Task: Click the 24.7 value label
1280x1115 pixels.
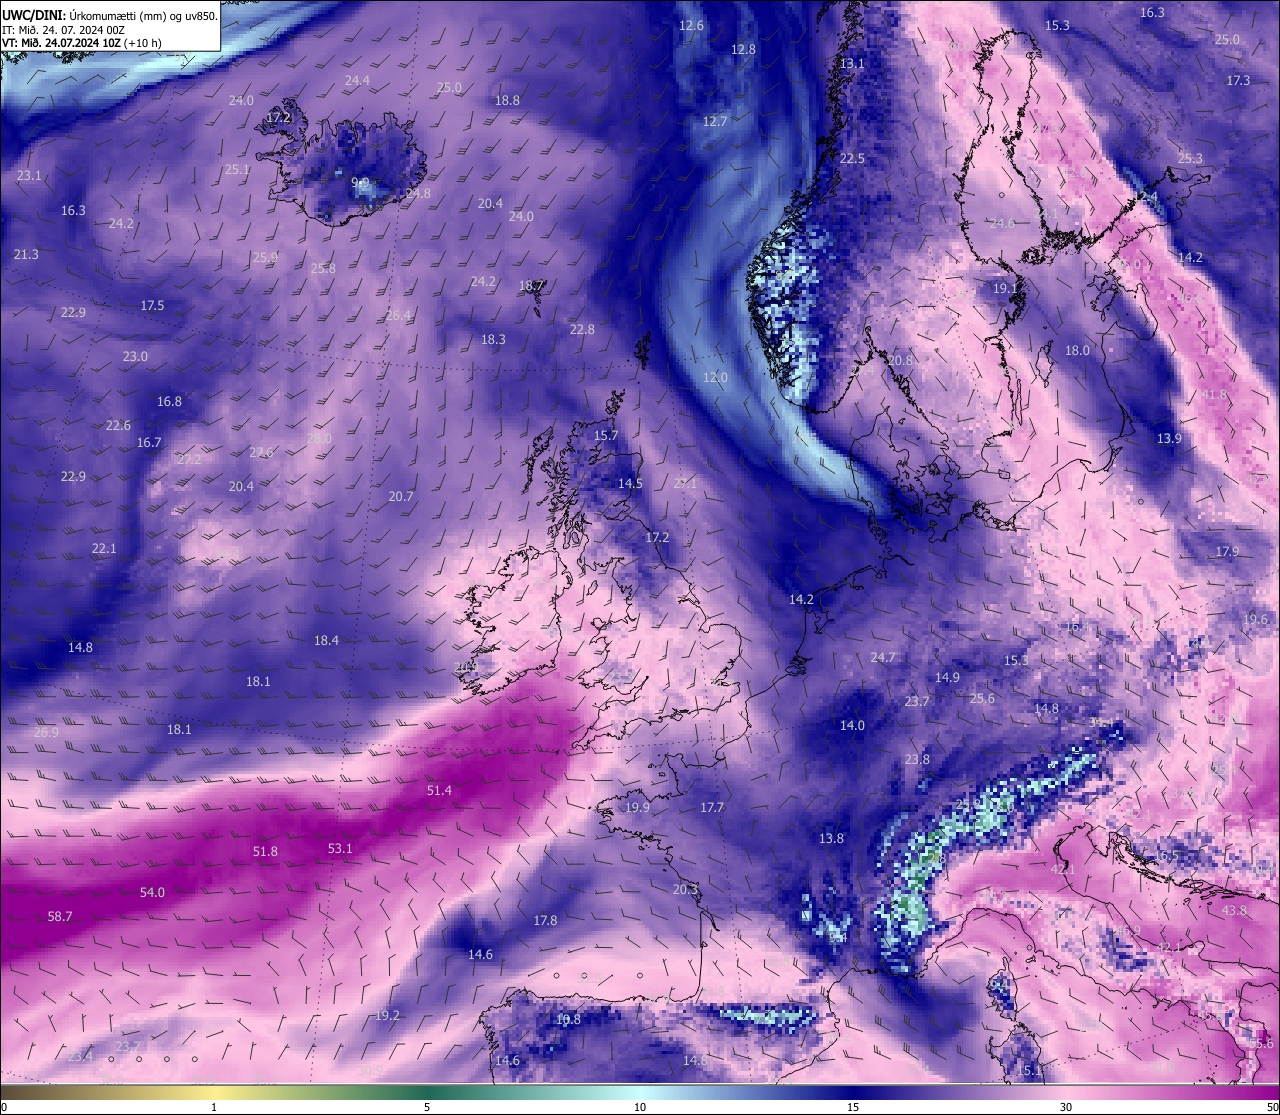Action: tap(883, 657)
